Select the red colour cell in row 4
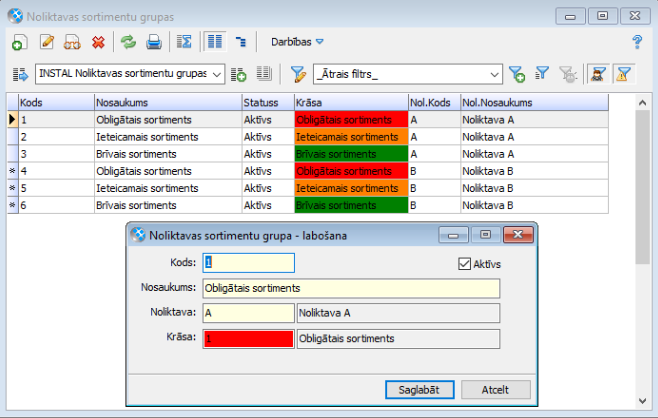Image resolution: width=658 pixels, height=418 pixels. (351, 171)
